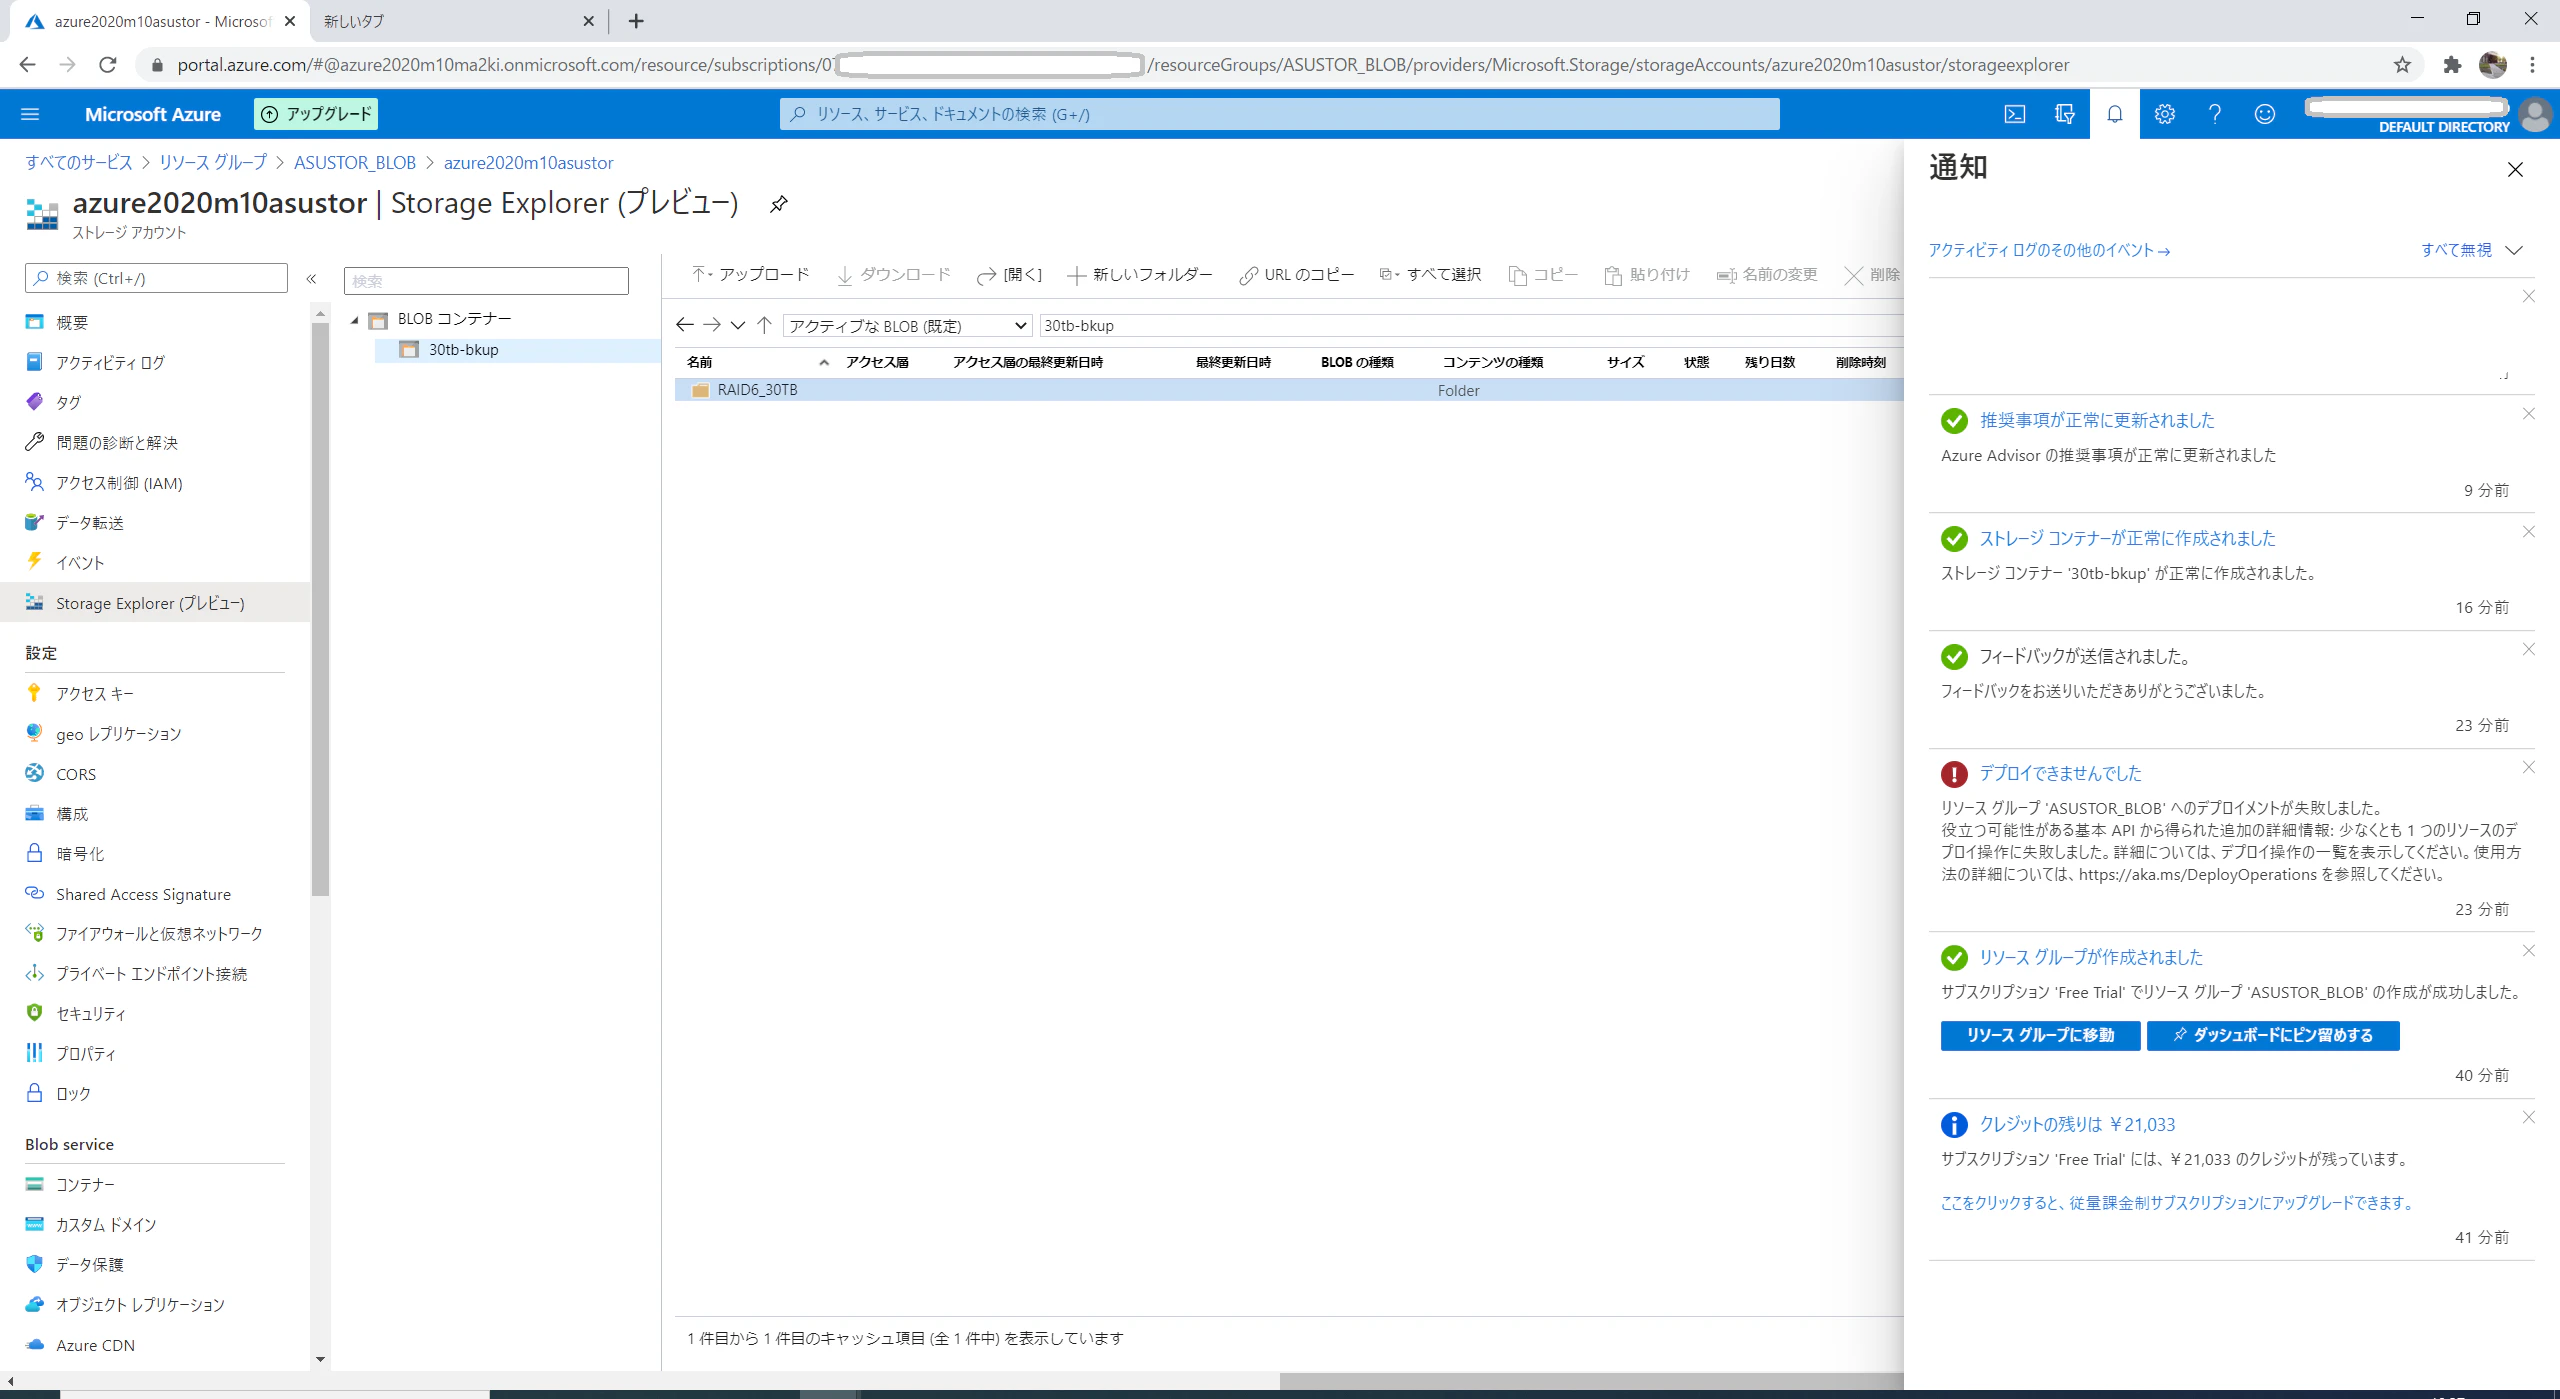Expand the すべて無視 chevron in notifications
The height and width of the screenshot is (1399, 2560).
2514,250
